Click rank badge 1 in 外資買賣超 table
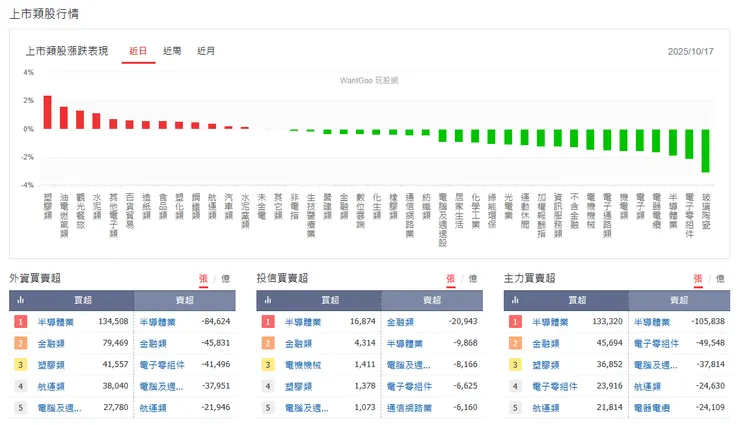This screenshot has width=740, height=425. point(20,322)
